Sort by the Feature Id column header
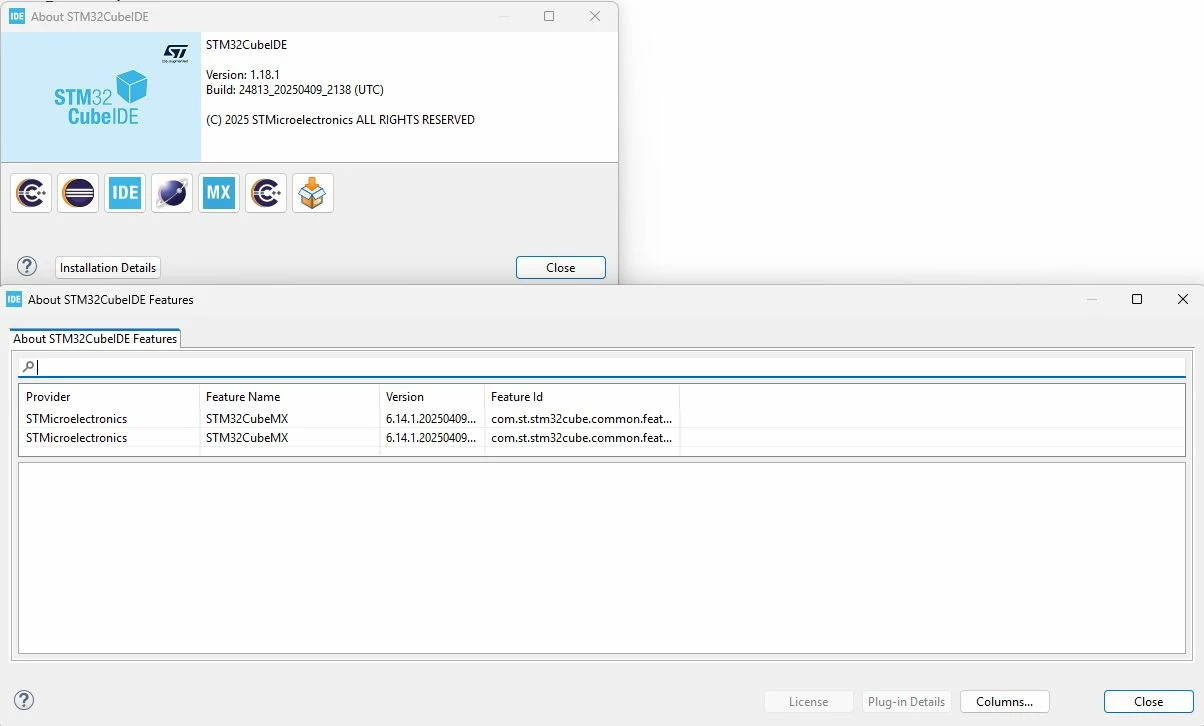The image size is (1204, 726). (x=582, y=397)
